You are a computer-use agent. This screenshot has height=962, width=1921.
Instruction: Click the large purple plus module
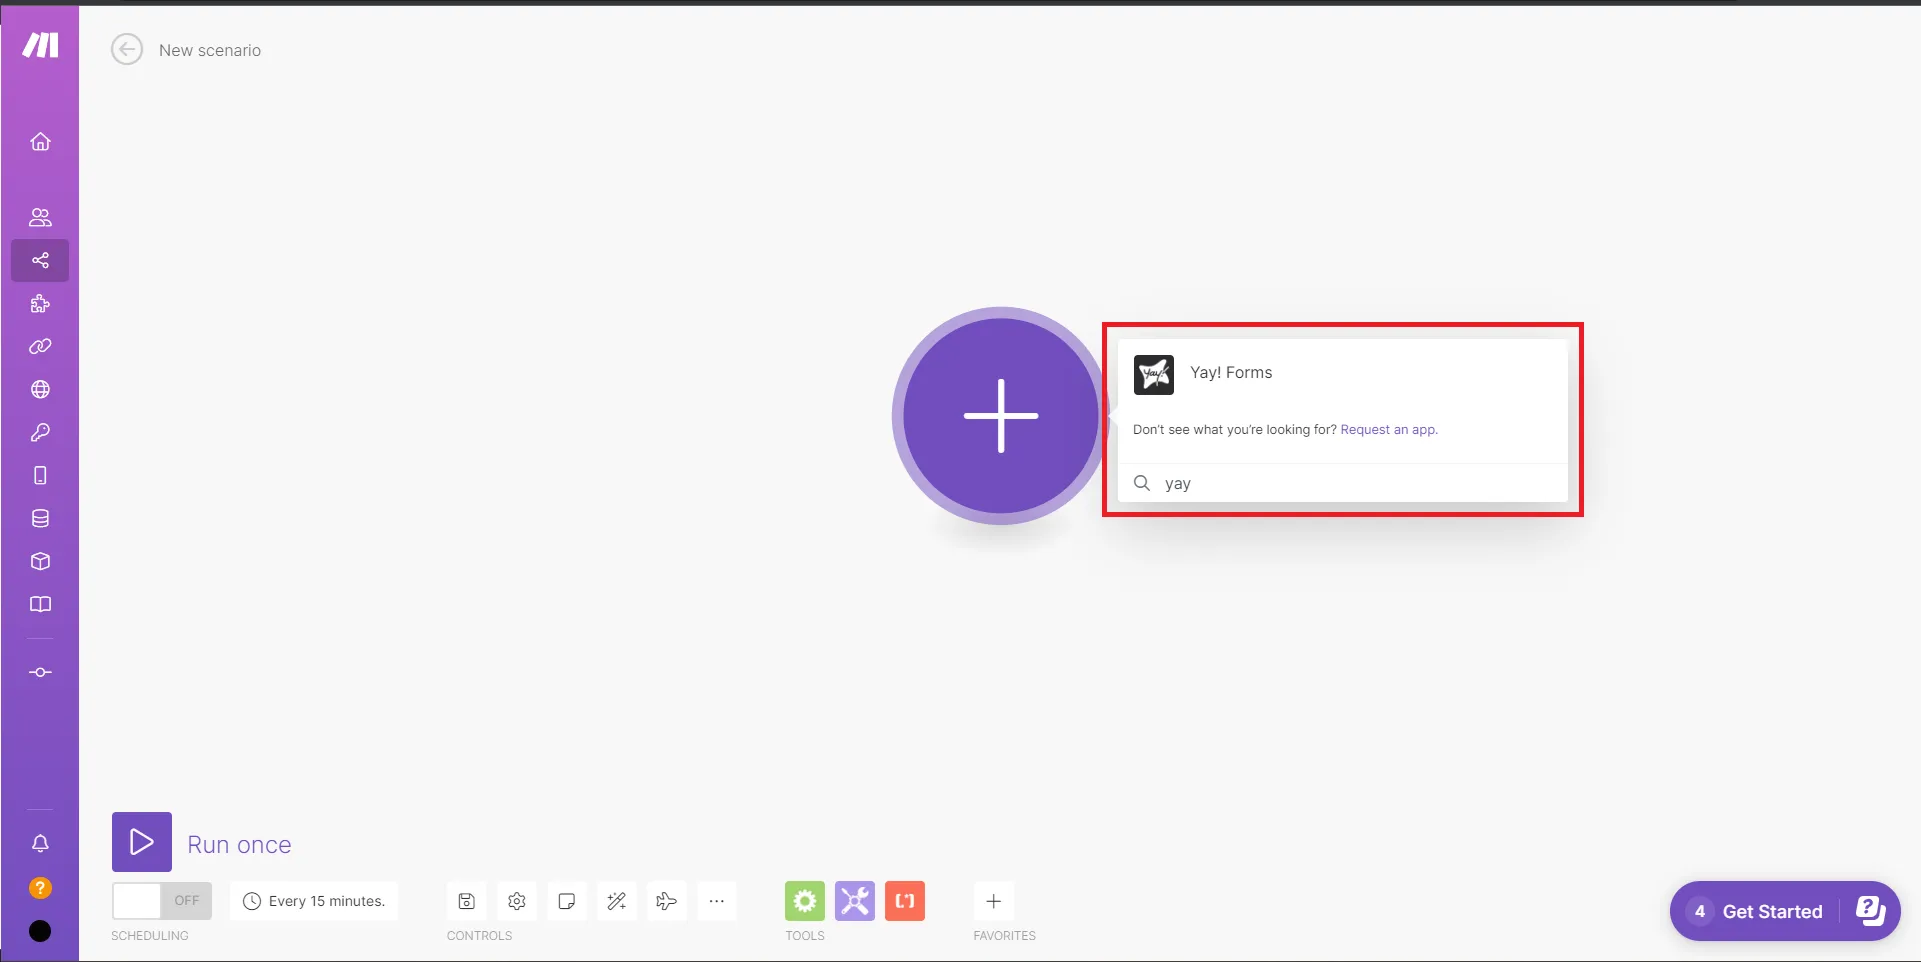[1000, 416]
